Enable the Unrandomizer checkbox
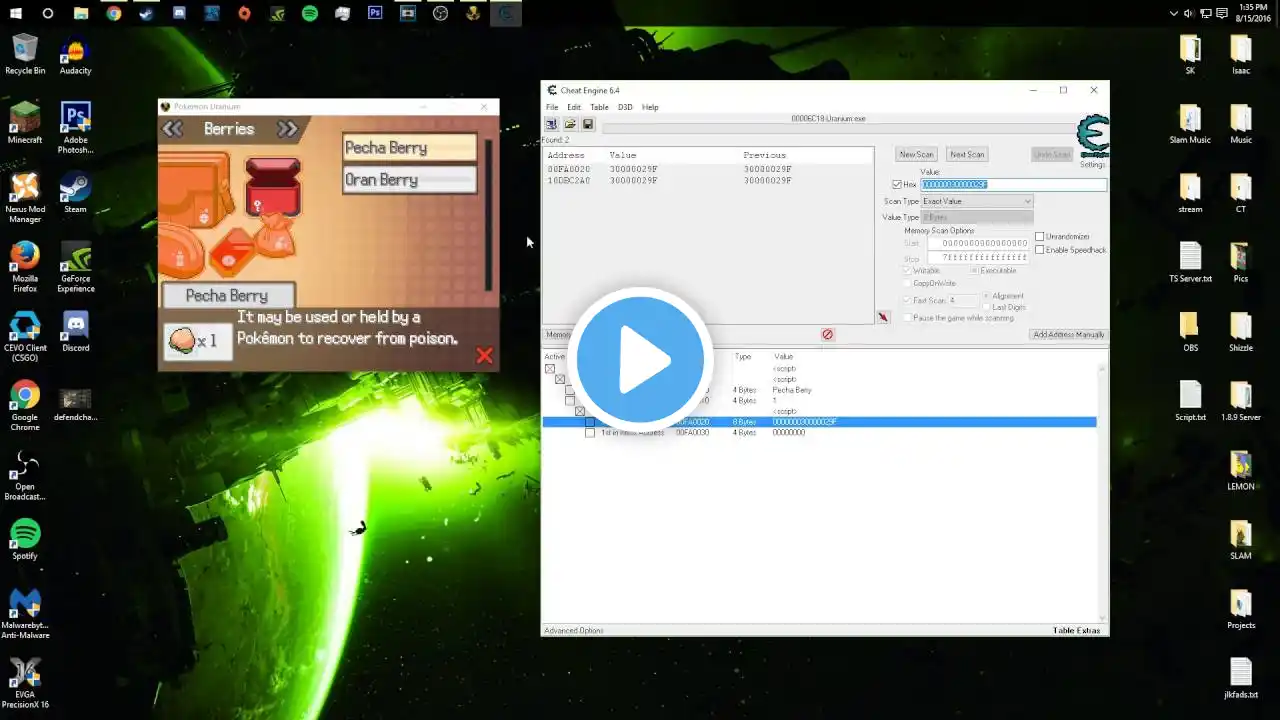1280x720 pixels. pyautogui.click(x=1040, y=237)
